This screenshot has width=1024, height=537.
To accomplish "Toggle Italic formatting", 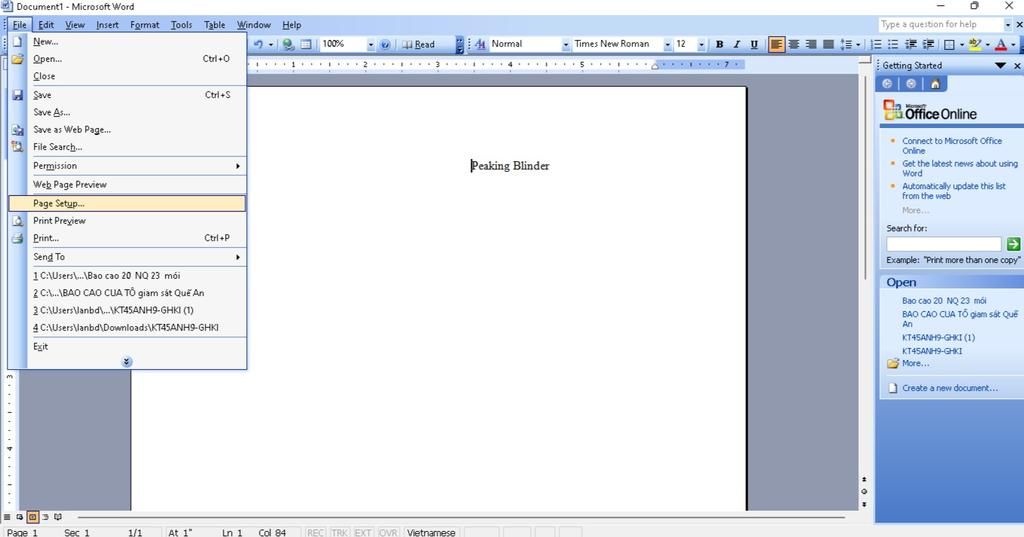I will pyautogui.click(x=737, y=44).
